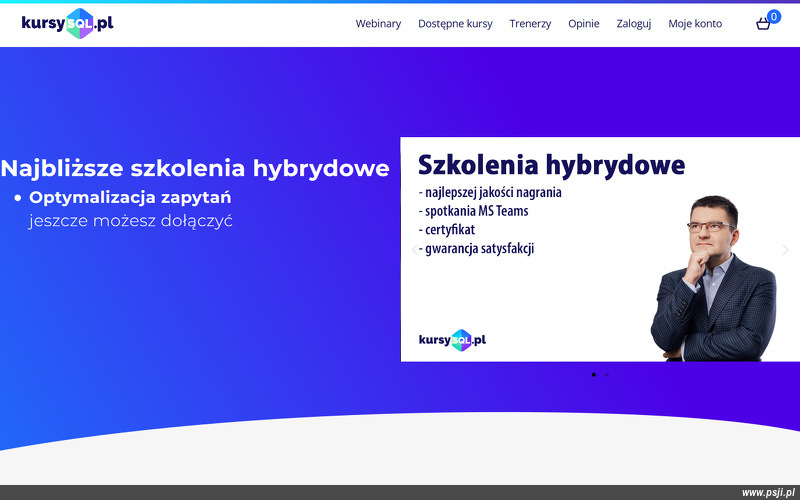Click text jeszcze możesz dołączyć
Image resolution: width=800 pixels, height=500 pixels.
(131, 221)
